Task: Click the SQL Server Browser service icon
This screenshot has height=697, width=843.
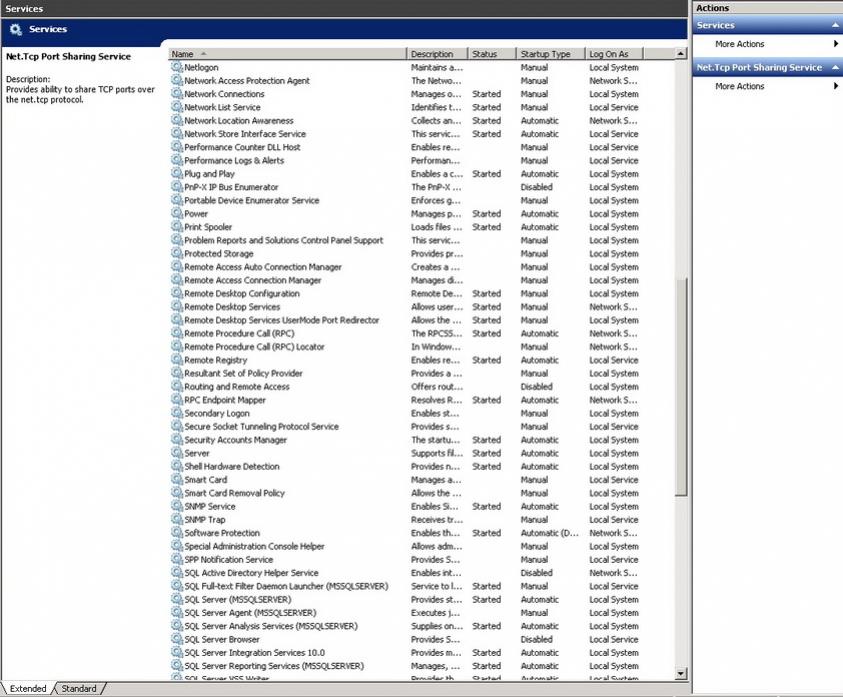Action: click(176, 639)
